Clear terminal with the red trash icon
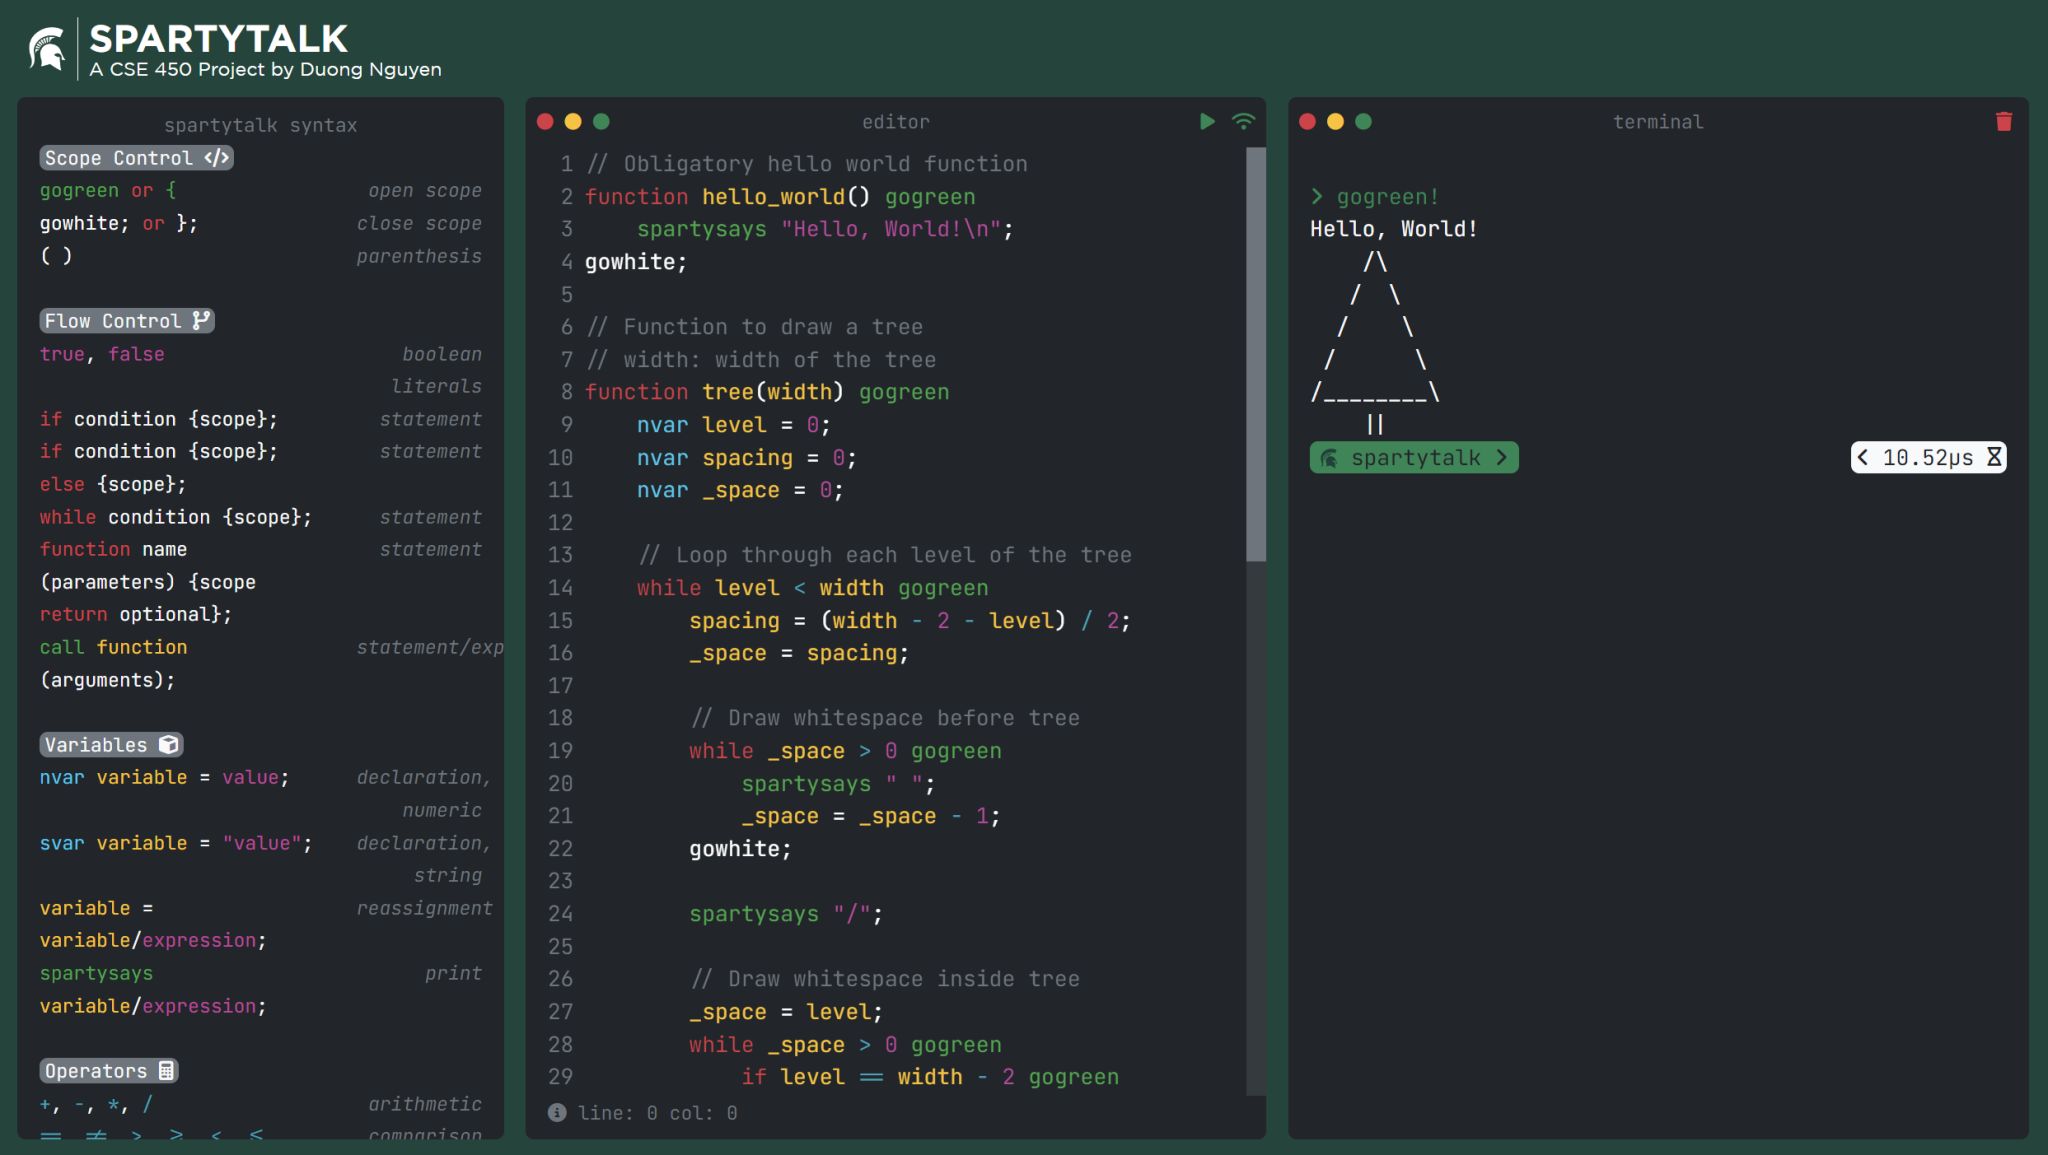Screen dimensions: 2048x1155 click(x=2004, y=121)
